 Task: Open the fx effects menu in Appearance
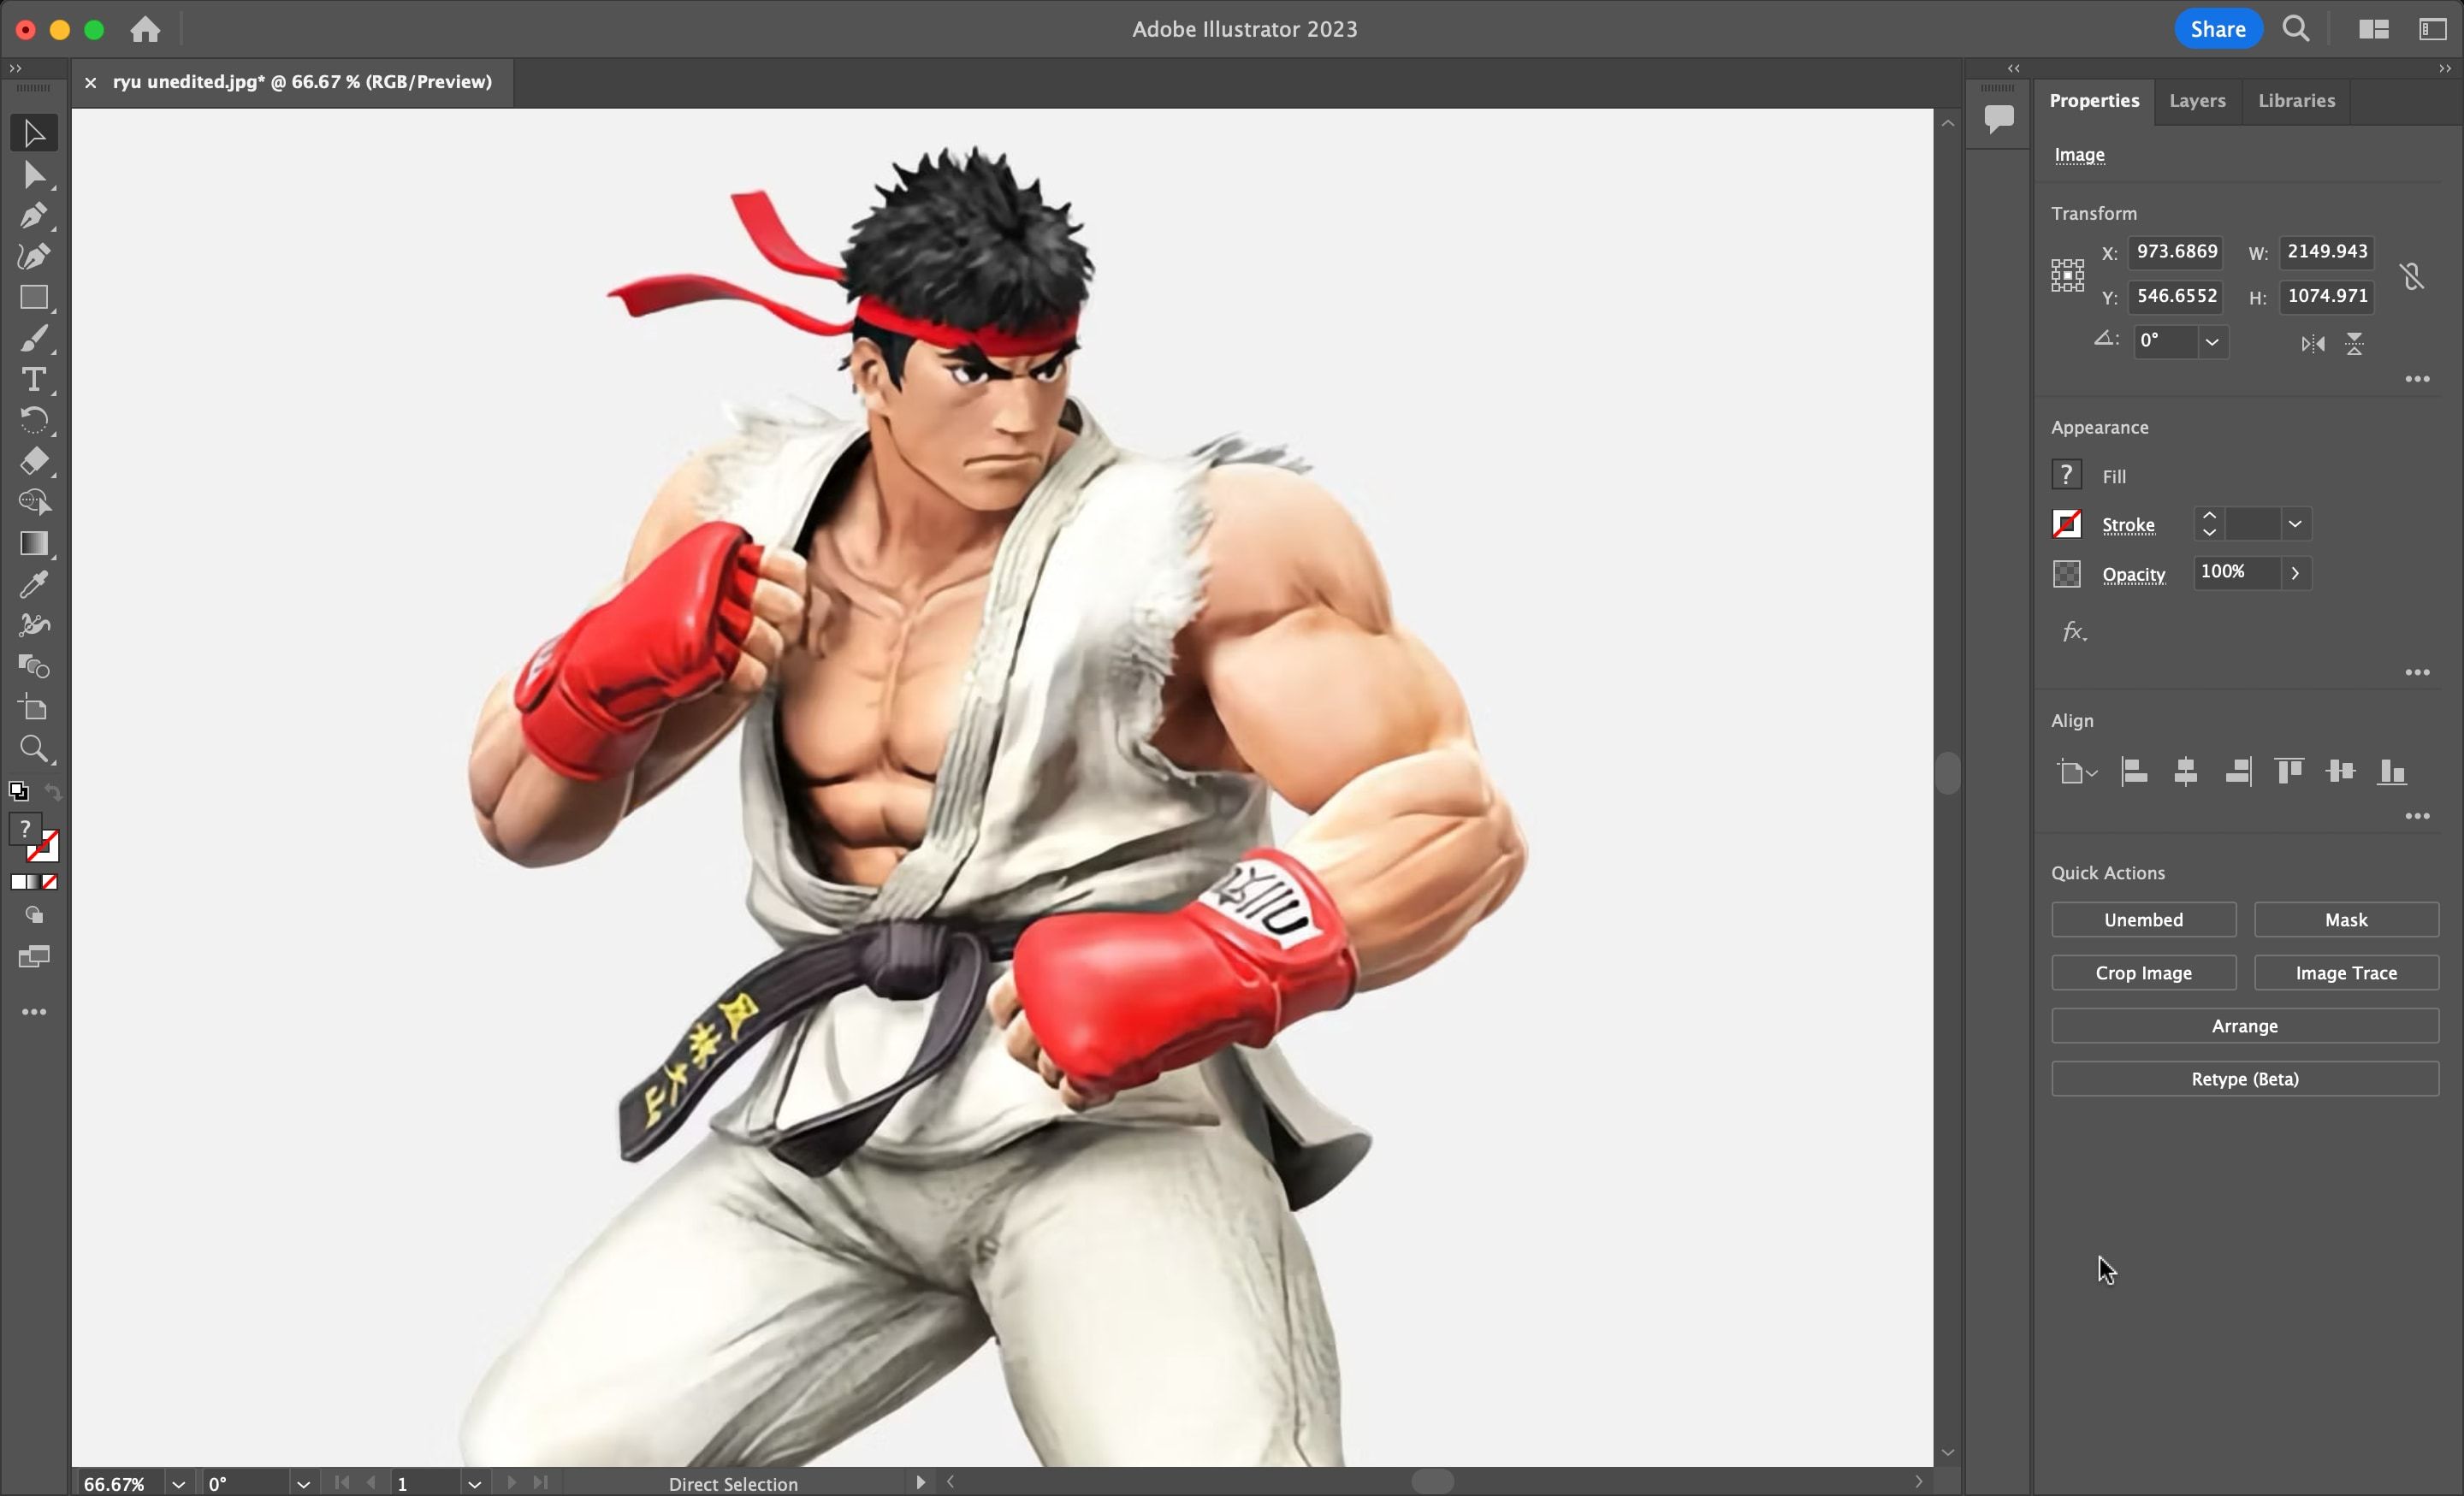2073,631
